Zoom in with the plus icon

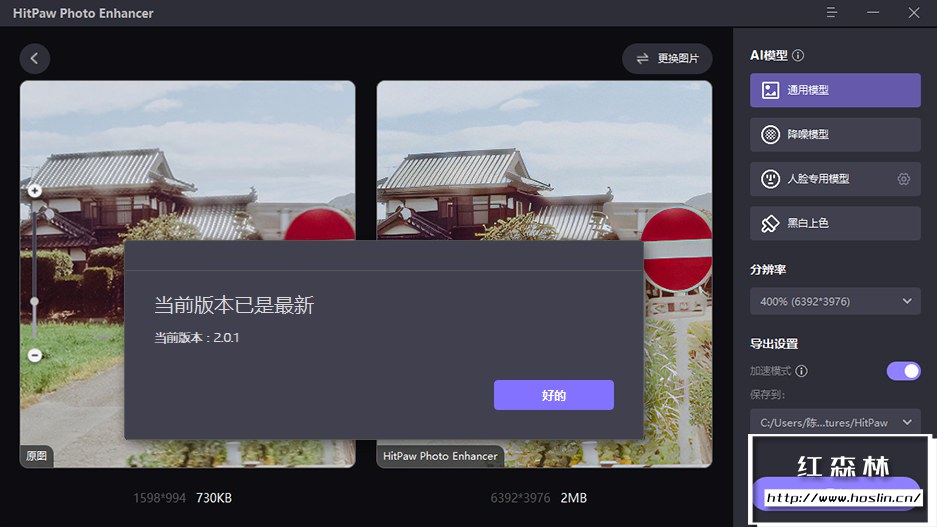(35, 191)
